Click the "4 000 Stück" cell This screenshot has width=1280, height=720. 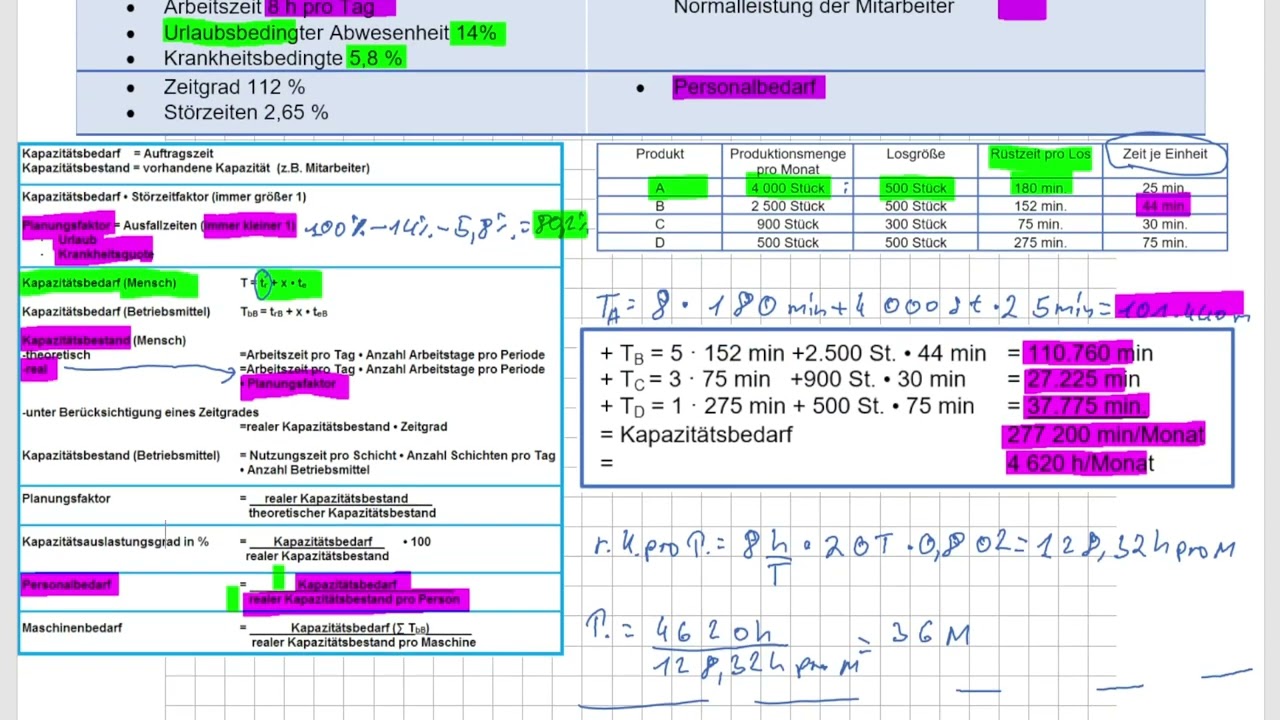point(788,188)
